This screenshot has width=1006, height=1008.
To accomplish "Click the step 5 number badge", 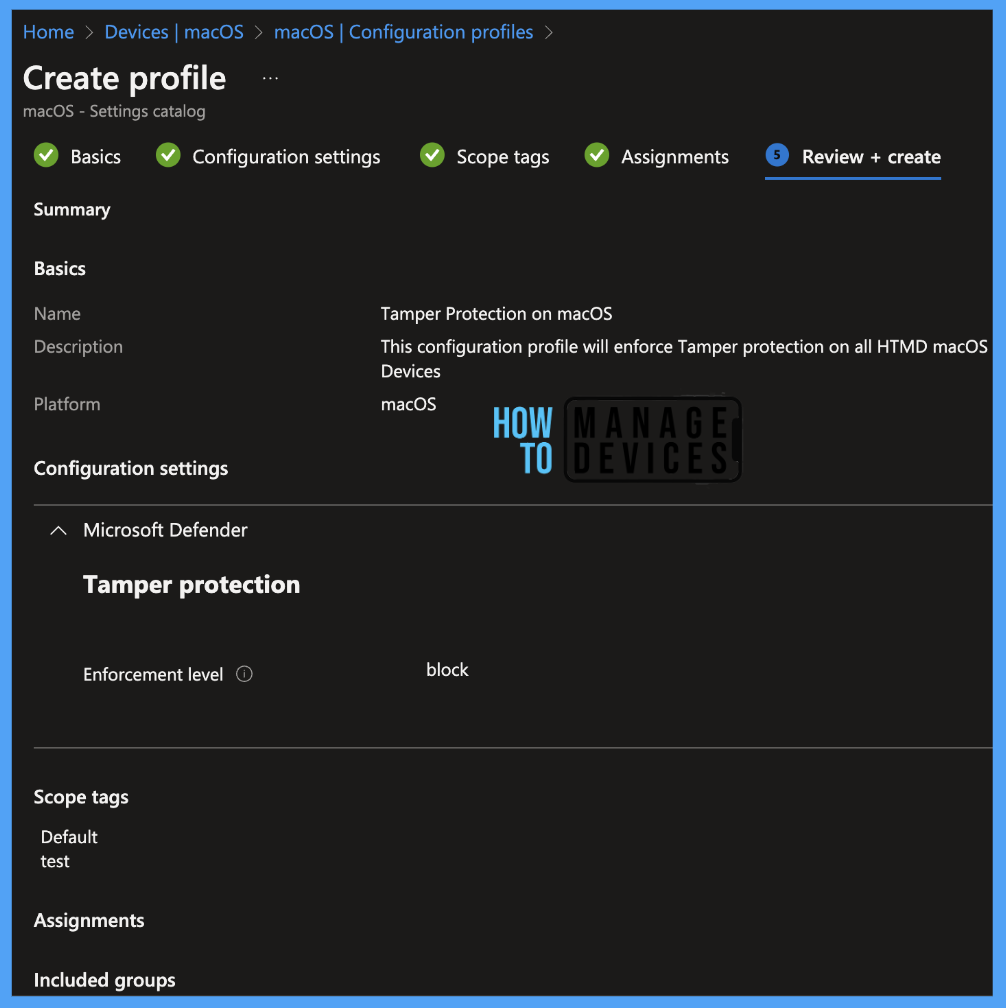I will coord(777,155).
